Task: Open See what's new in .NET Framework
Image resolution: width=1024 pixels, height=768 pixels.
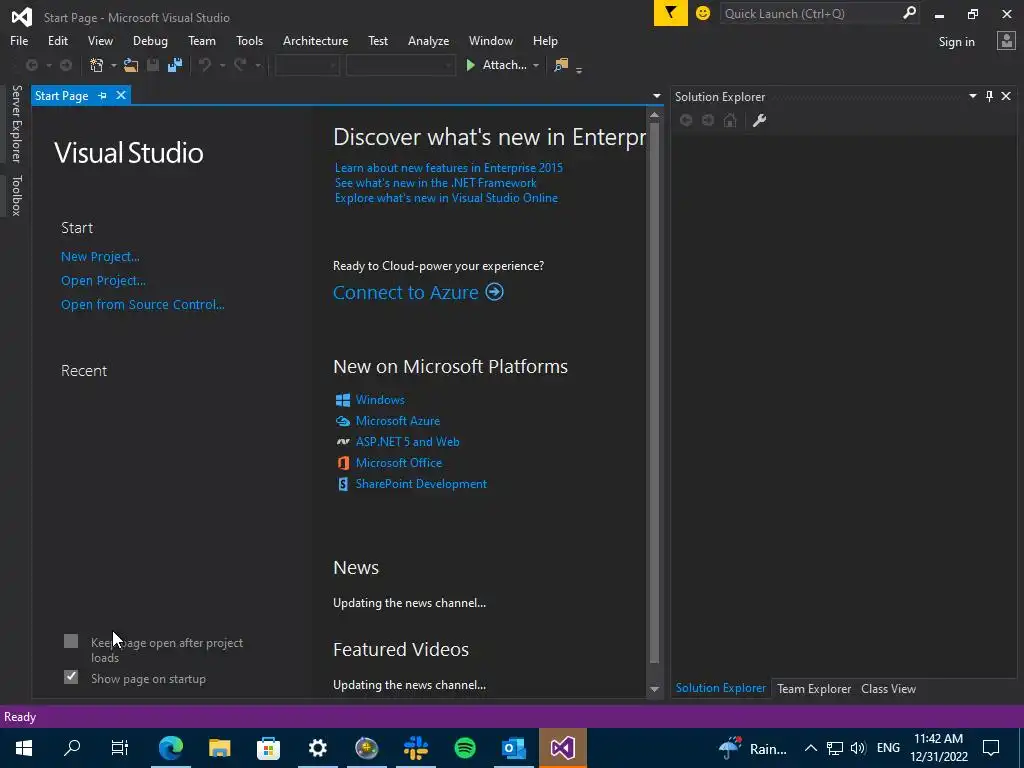Action: click(x=436, y=183)
